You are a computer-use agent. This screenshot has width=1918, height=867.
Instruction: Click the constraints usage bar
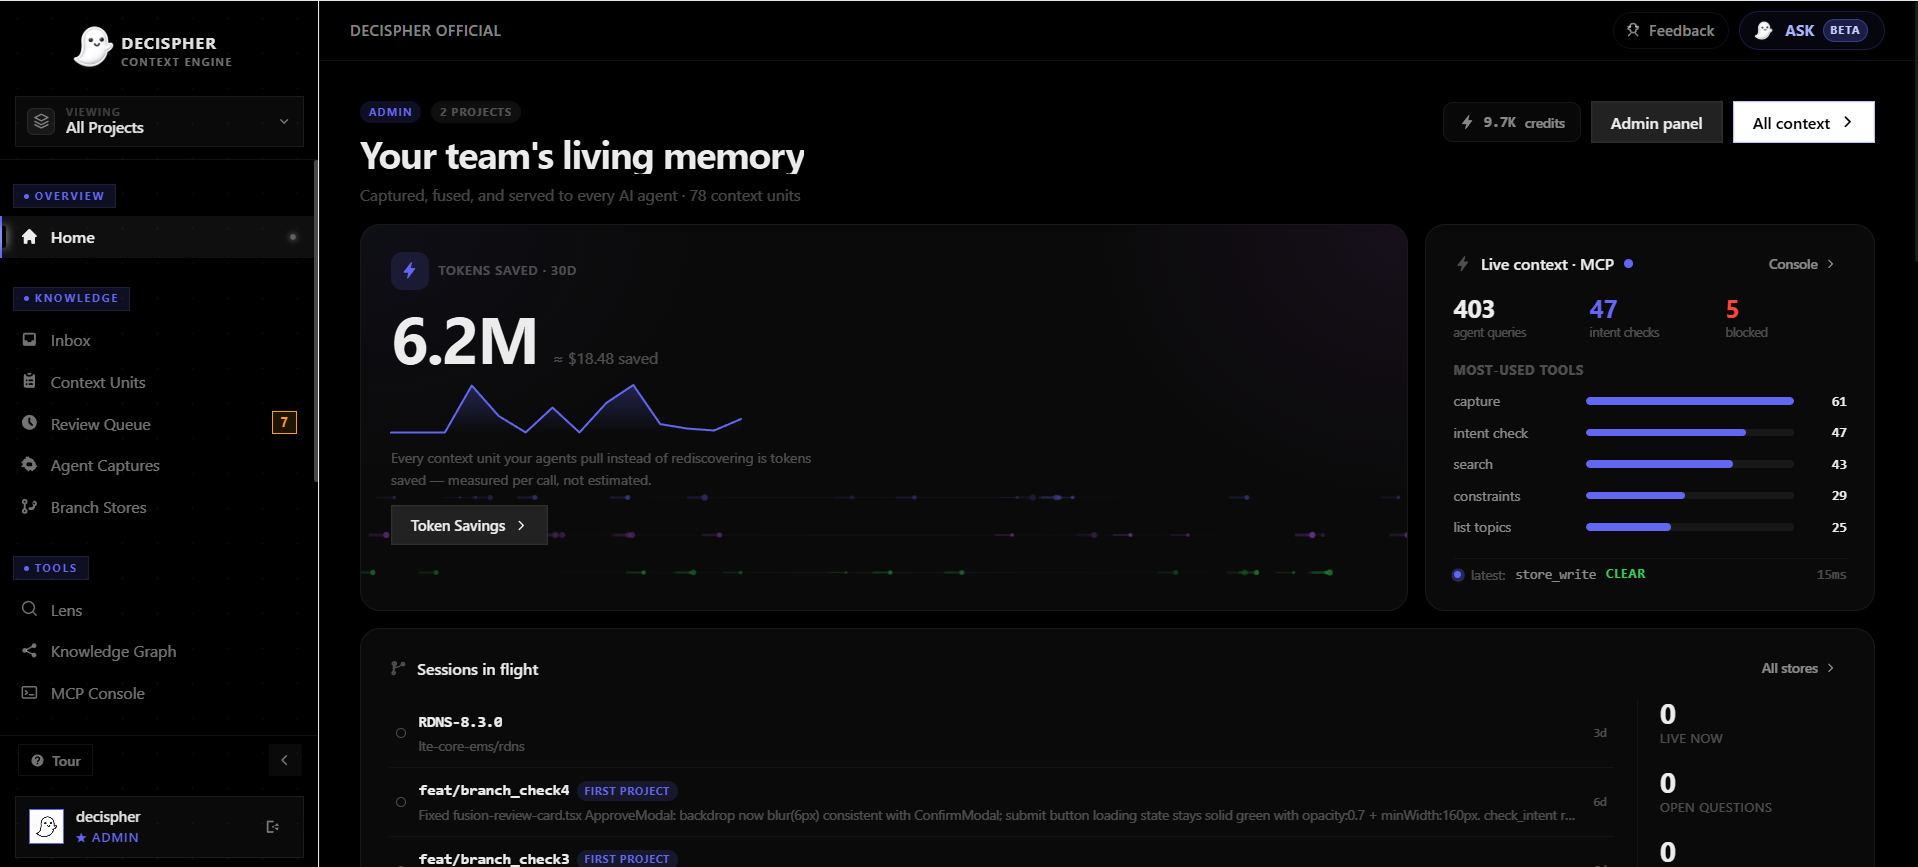point(1689,496)
